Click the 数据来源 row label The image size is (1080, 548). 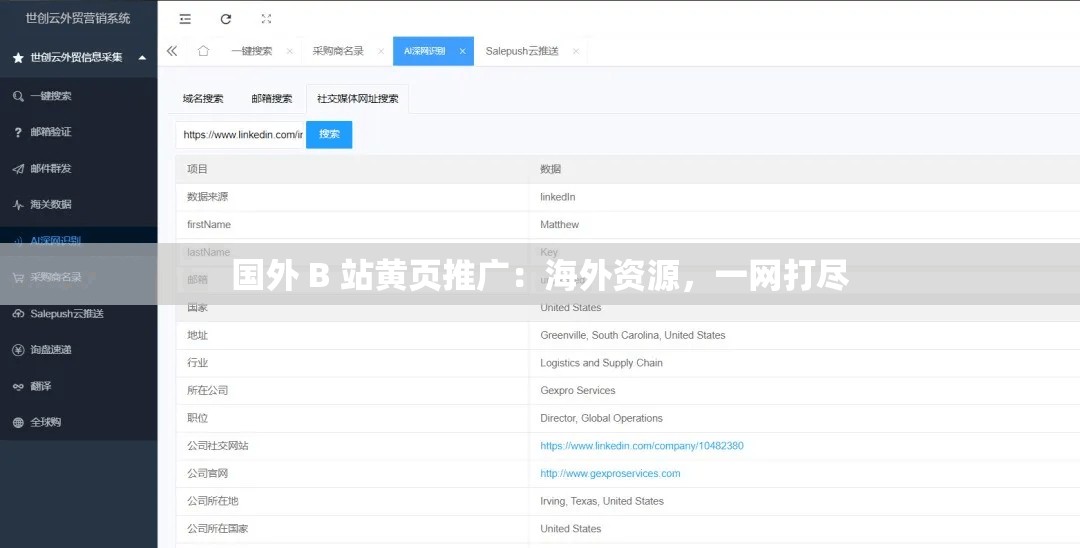point(207,197)
